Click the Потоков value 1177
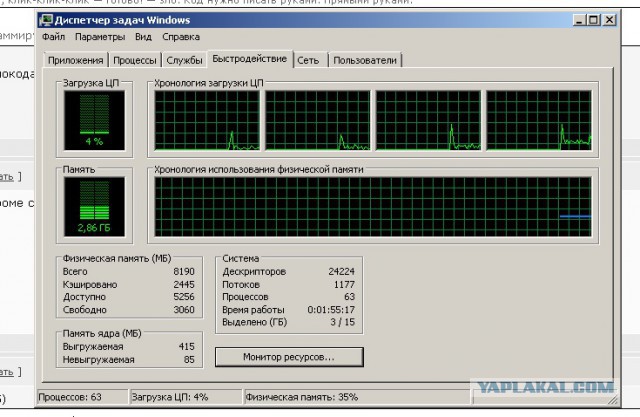Screen dimensions: 640x417 pyautogui.click(x=344, y=284)
